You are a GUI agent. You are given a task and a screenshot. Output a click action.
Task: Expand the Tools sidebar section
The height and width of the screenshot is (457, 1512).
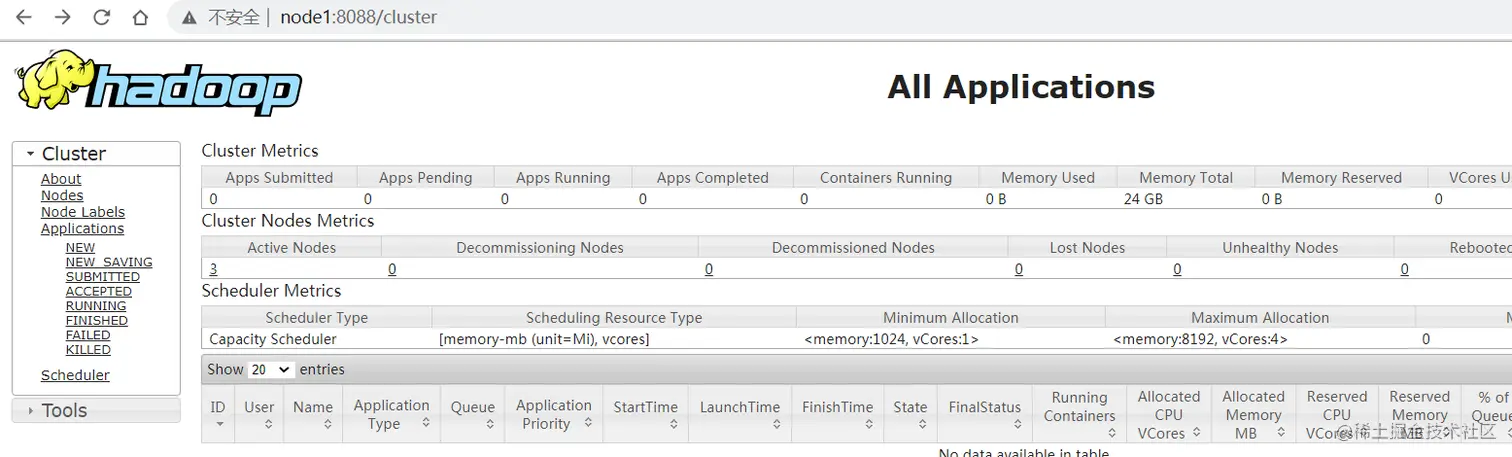[96, 410]
